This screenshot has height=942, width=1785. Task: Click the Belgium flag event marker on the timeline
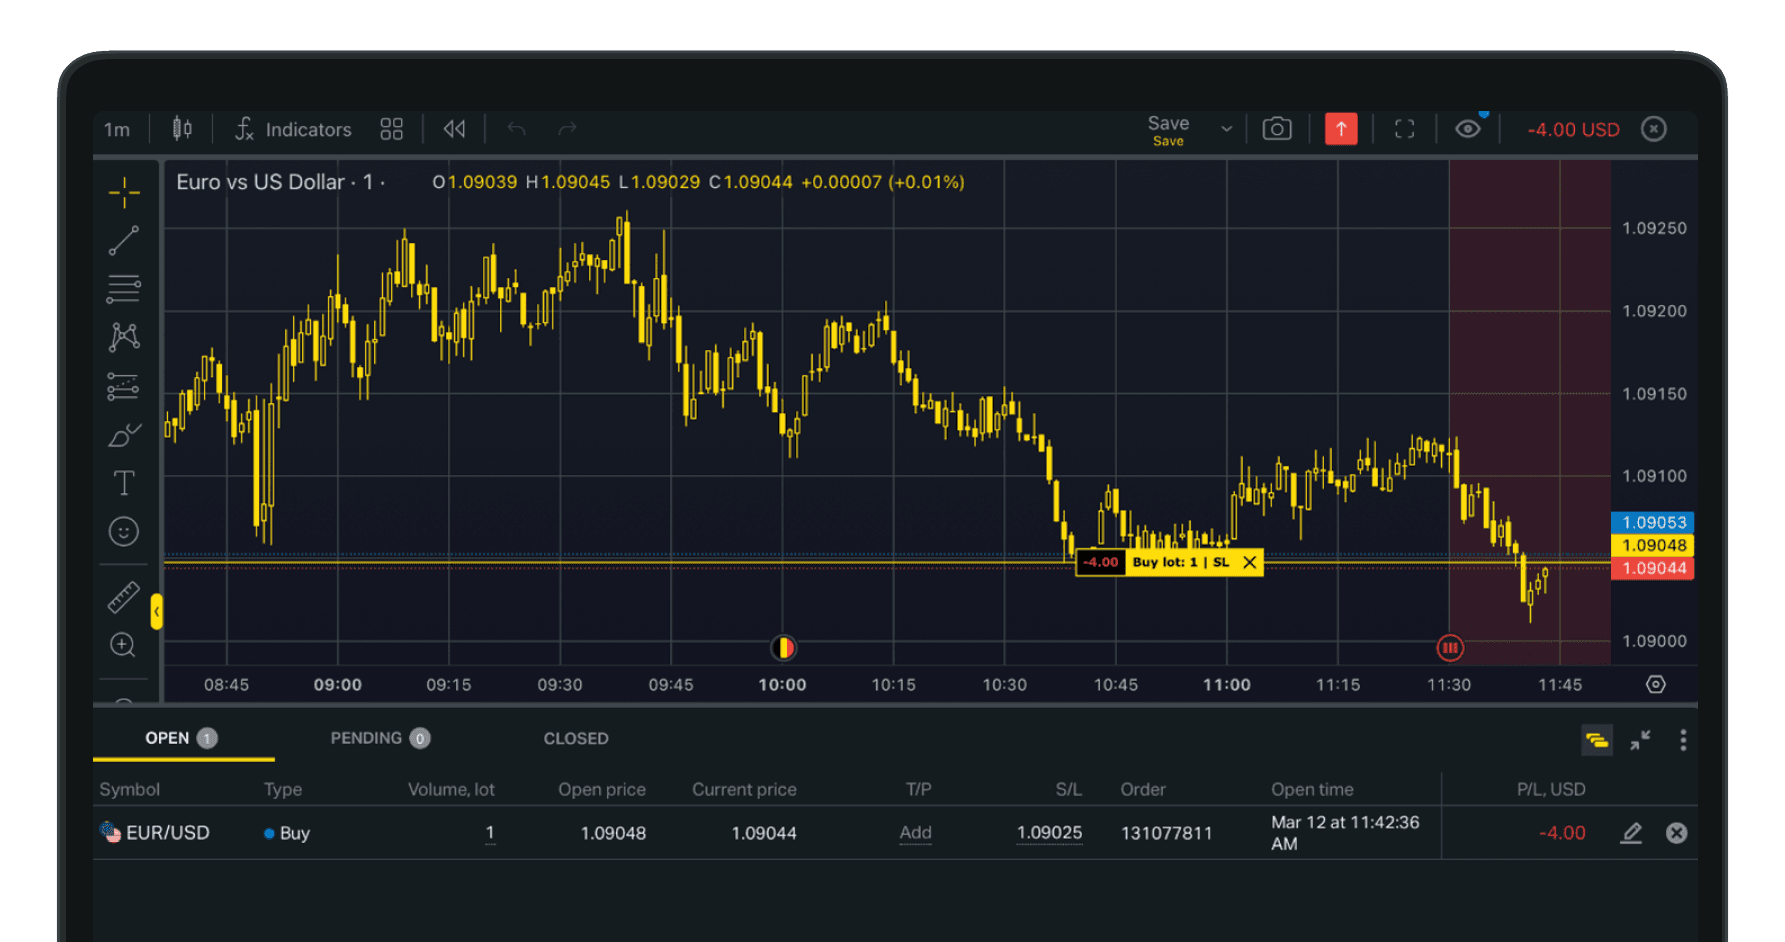783,648
